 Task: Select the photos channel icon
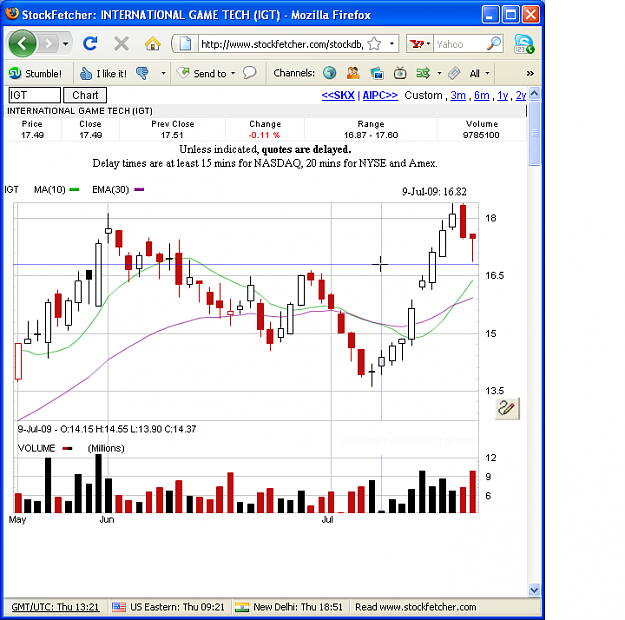click(377, 73)
